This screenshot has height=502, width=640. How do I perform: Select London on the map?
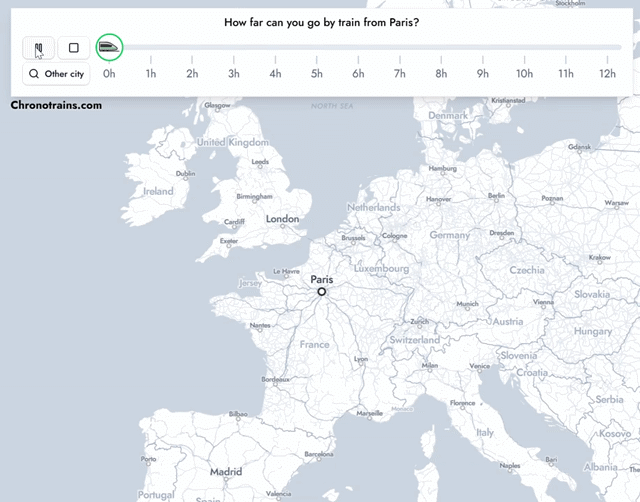coord(282,219)
